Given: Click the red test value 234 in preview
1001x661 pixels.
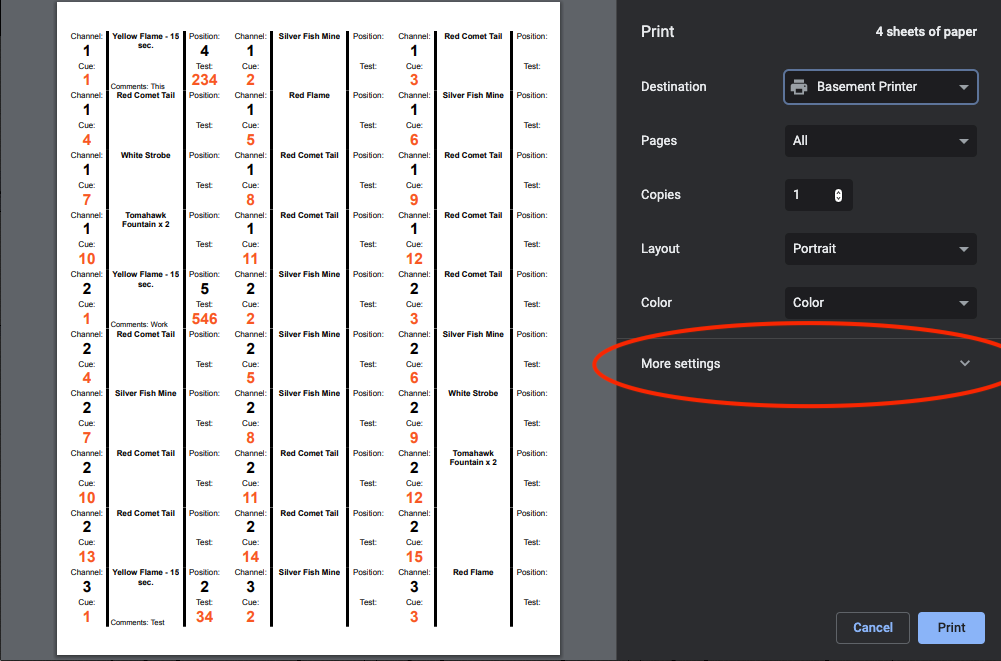Looking at the screenshot, I should [204, 80].
